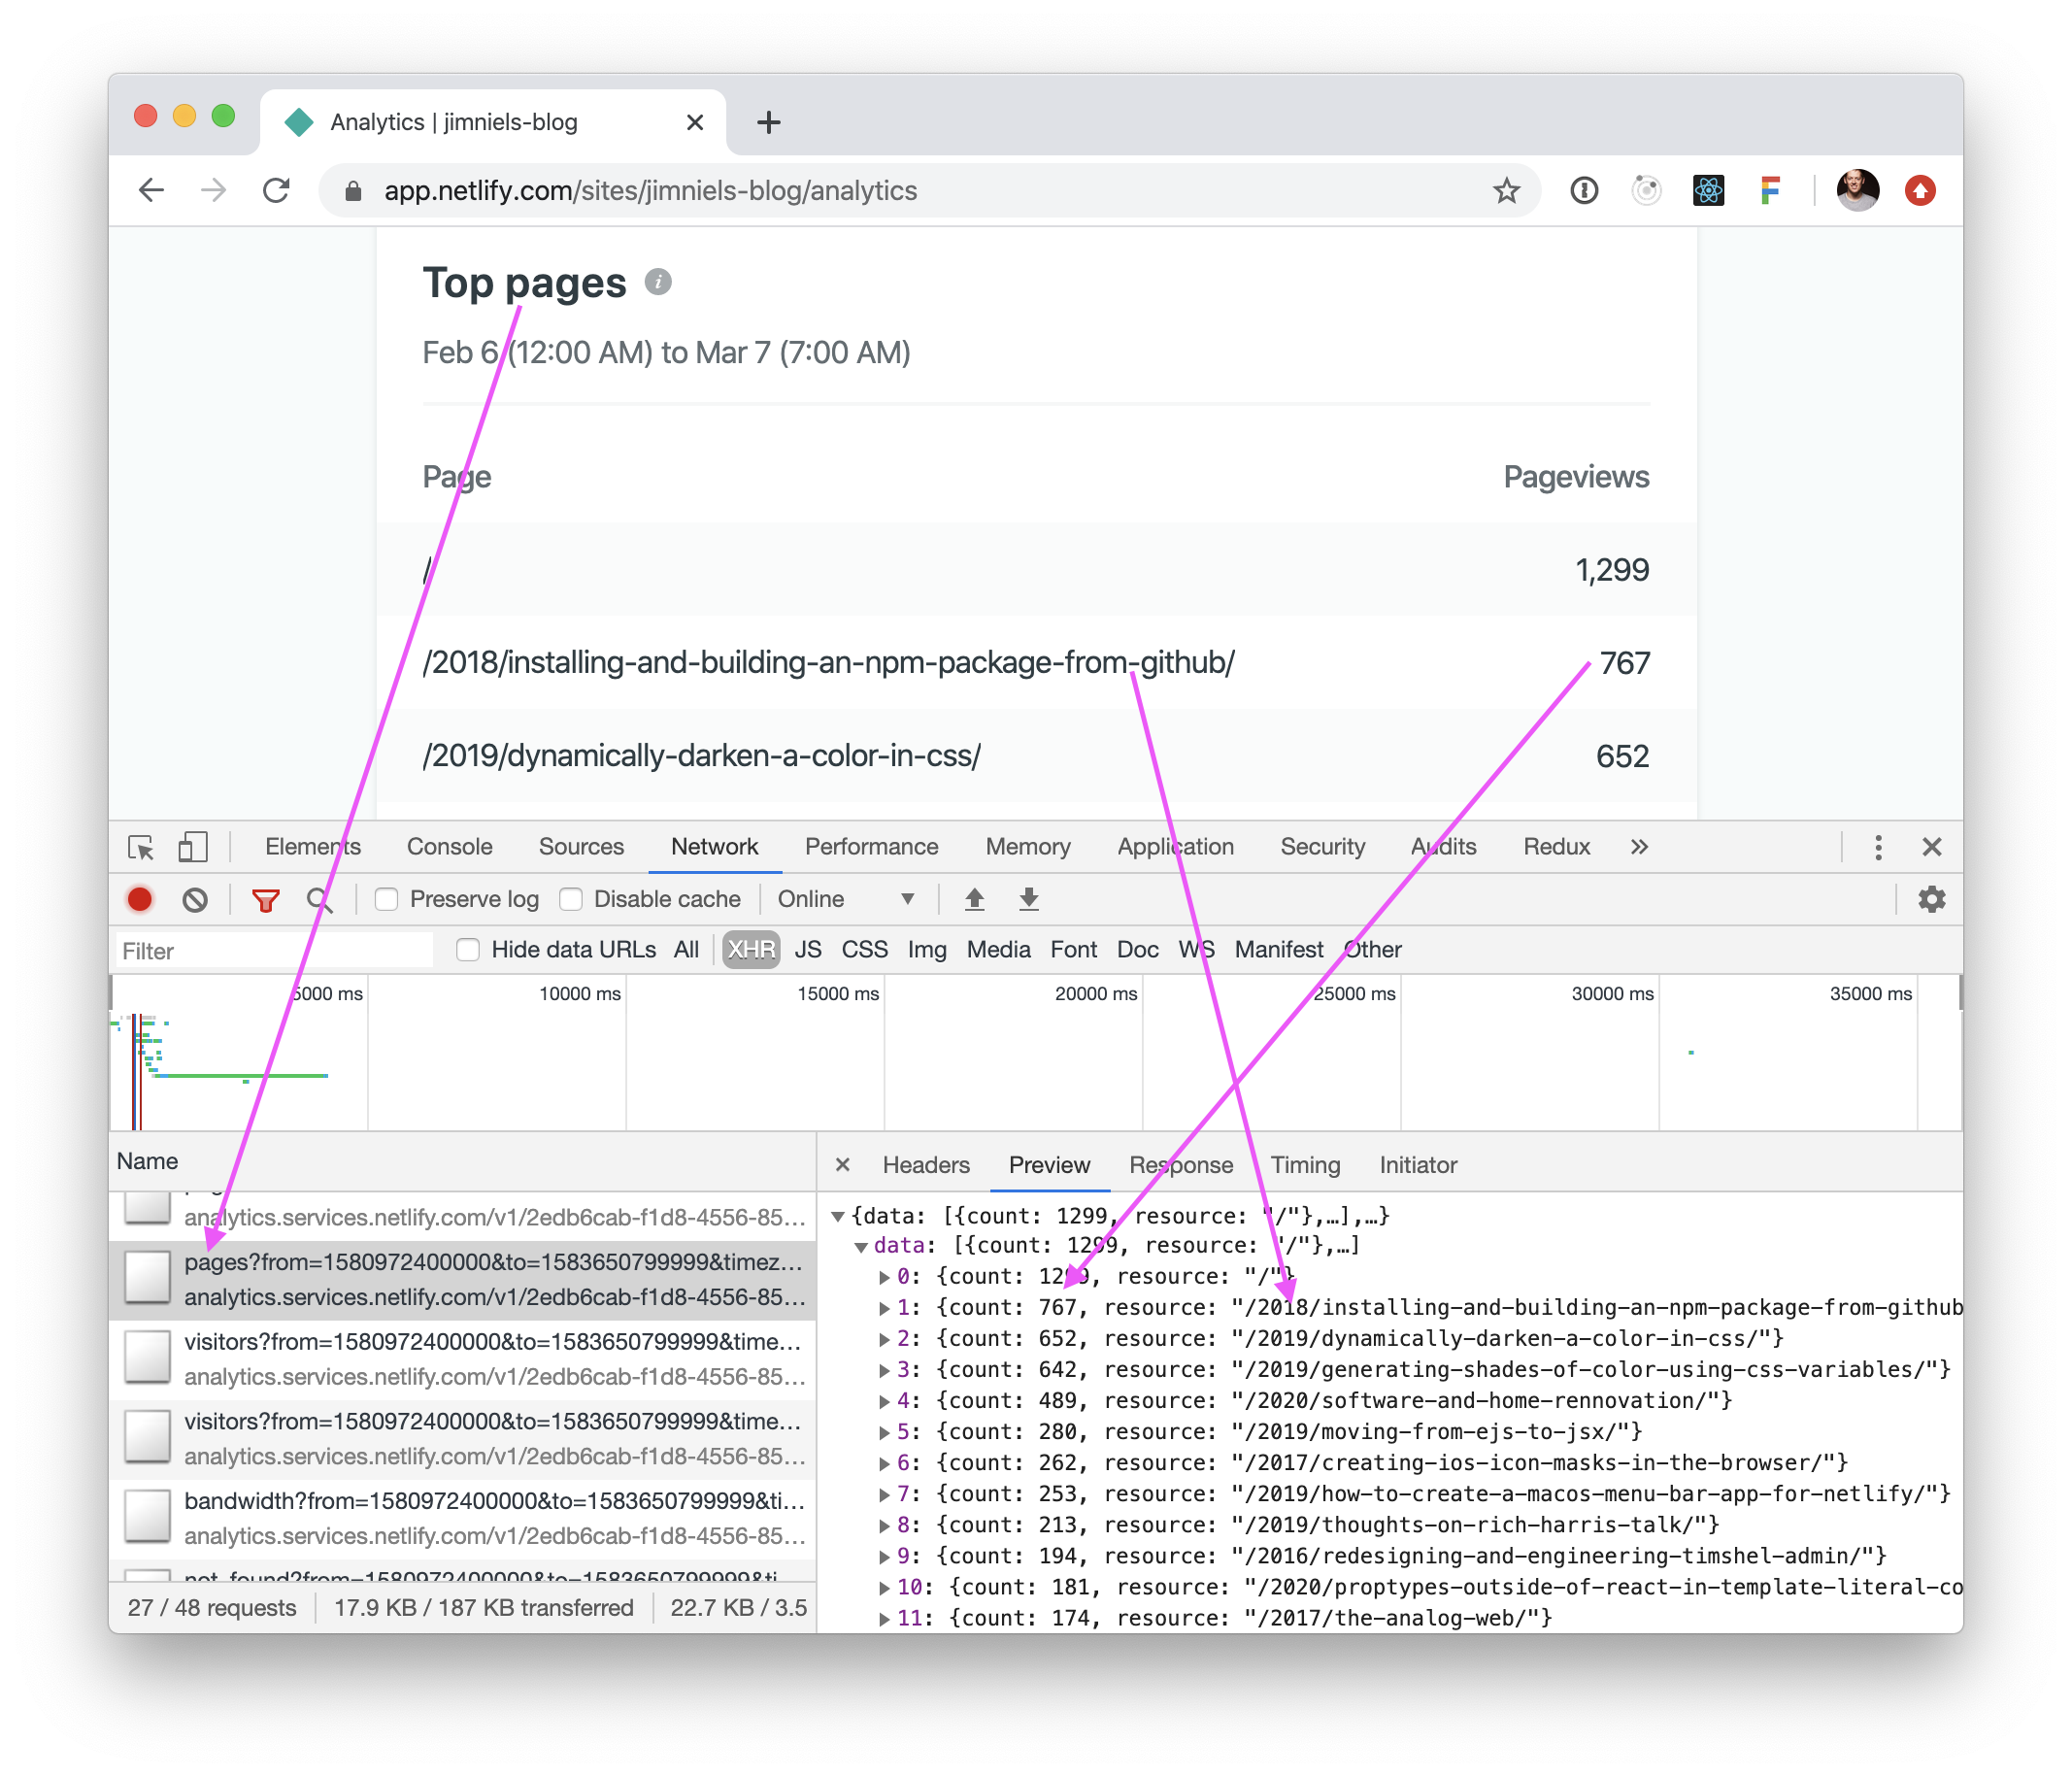Select the JS resource type filter
Screen dimensions: 2072x1777
pos(808,949)
